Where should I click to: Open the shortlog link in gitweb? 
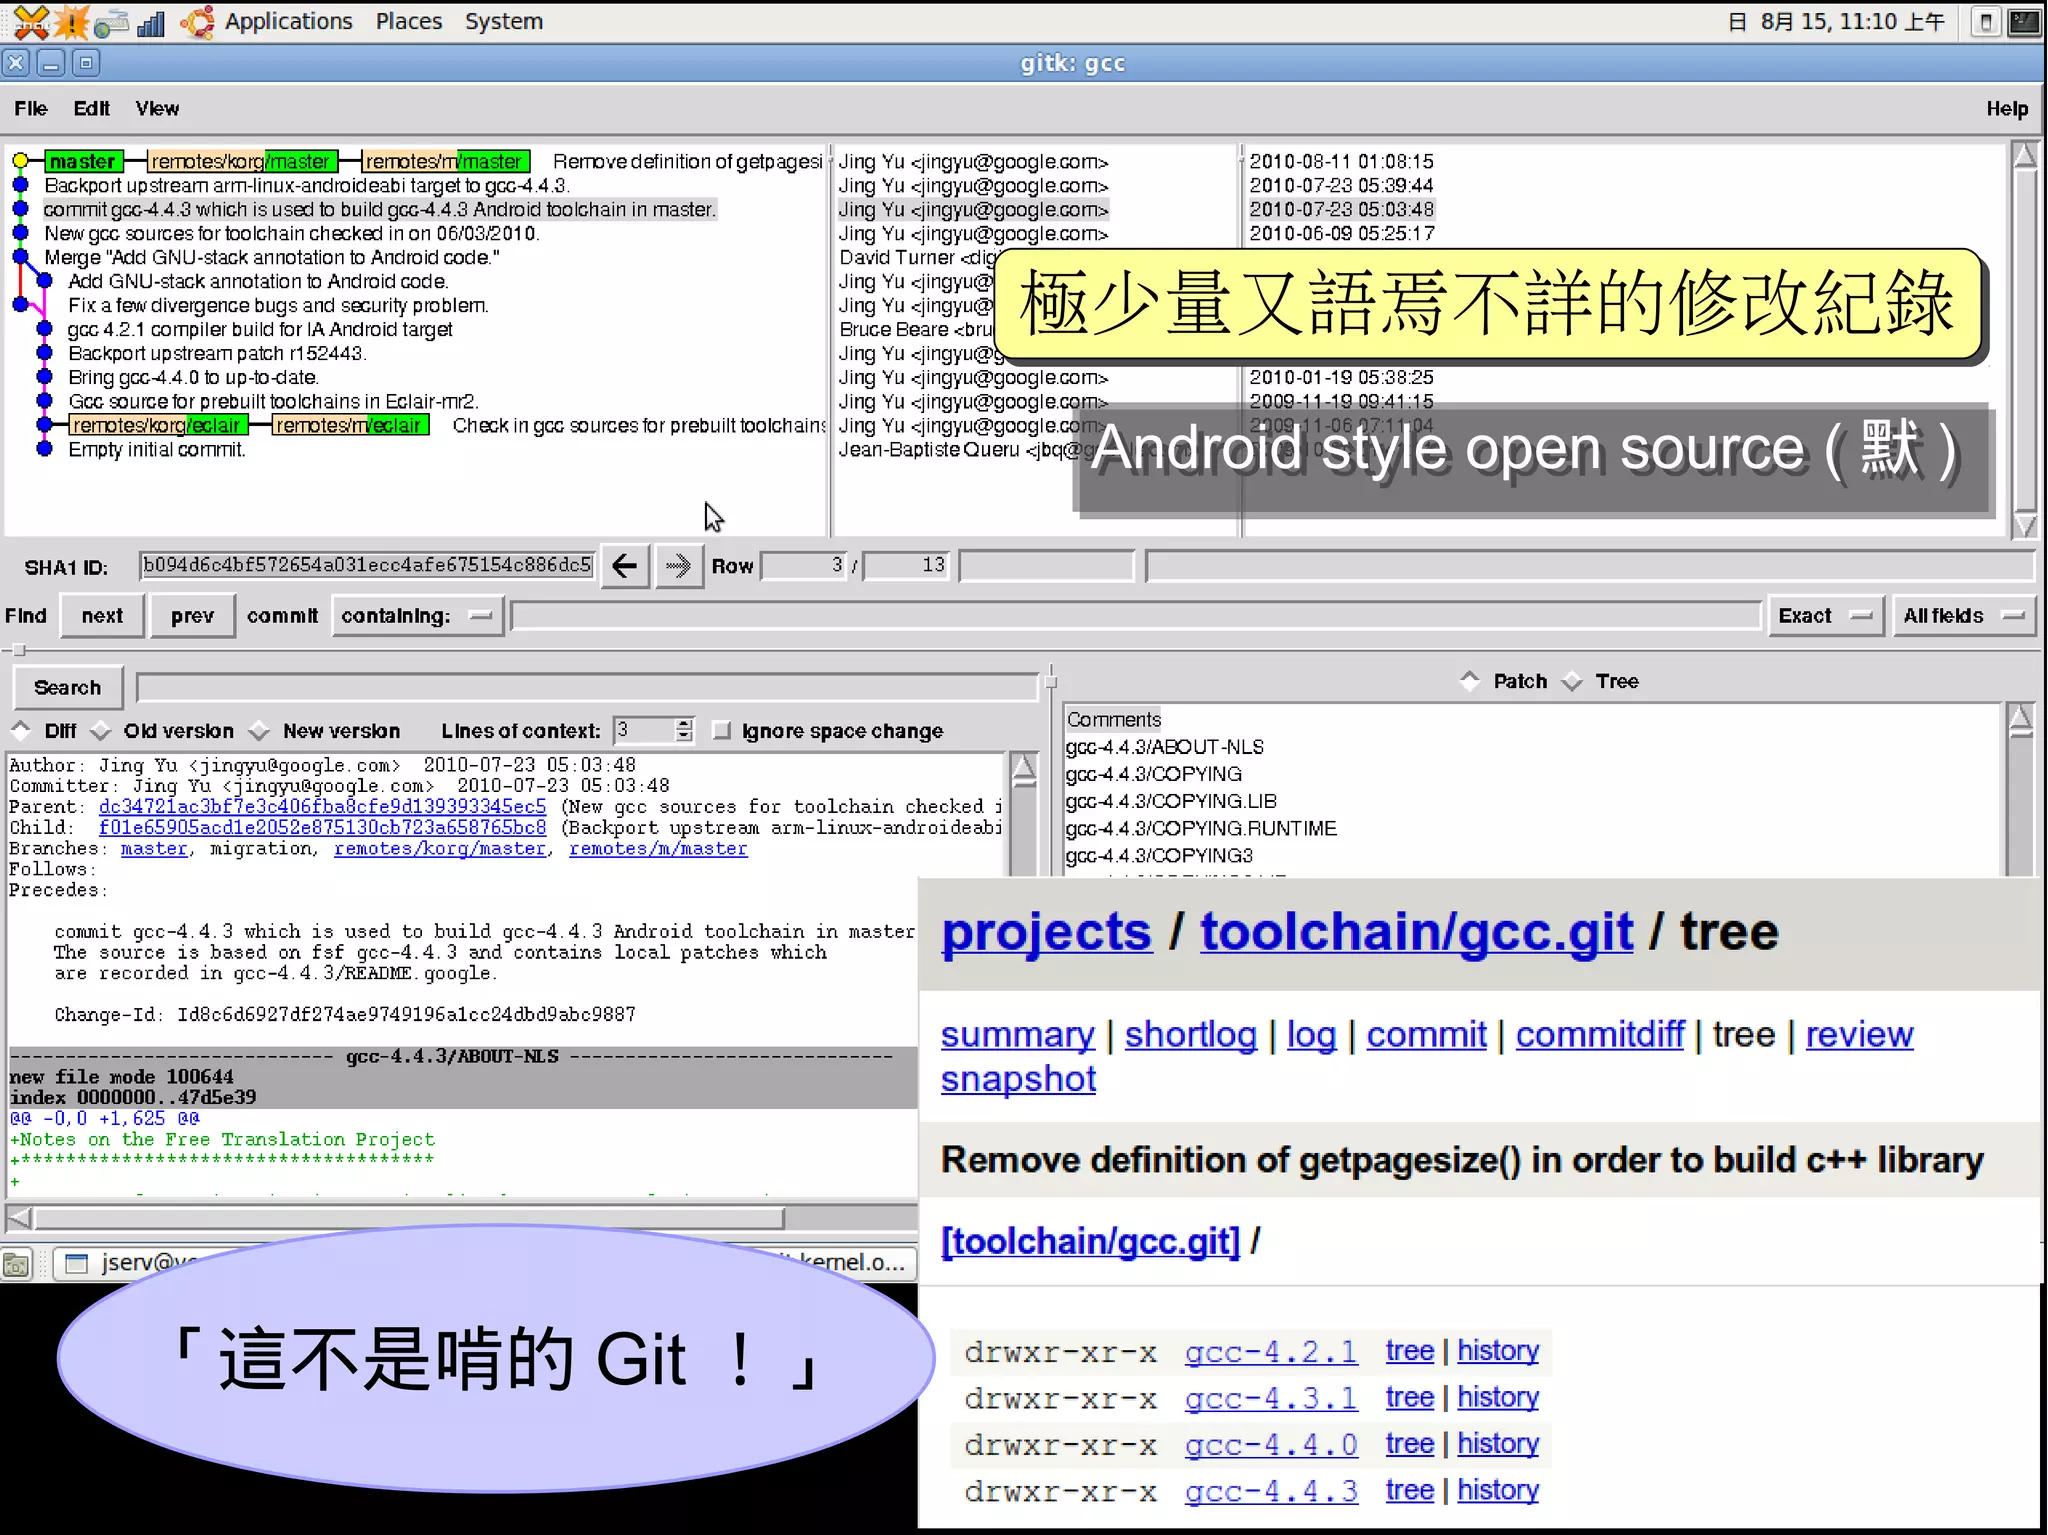[1190, 1035]
